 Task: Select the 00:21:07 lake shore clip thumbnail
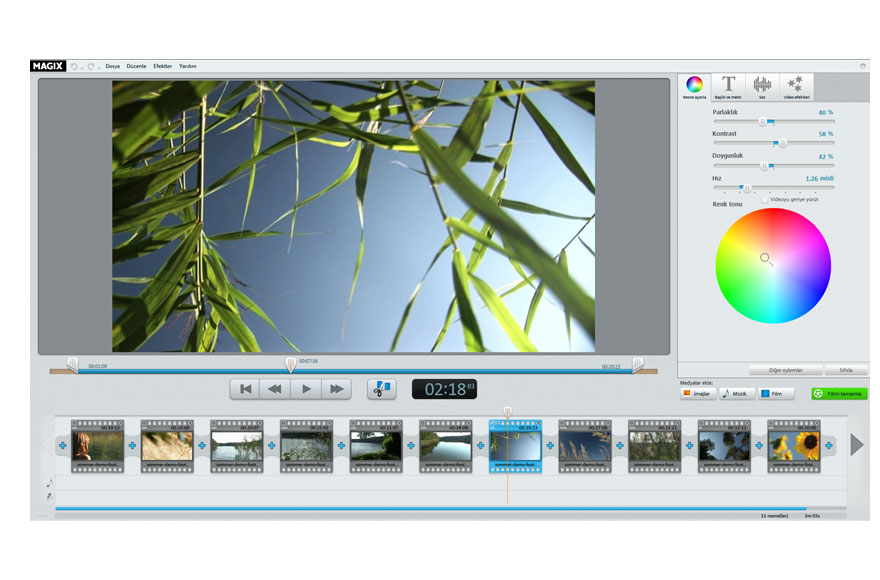[x=376, y=446]
